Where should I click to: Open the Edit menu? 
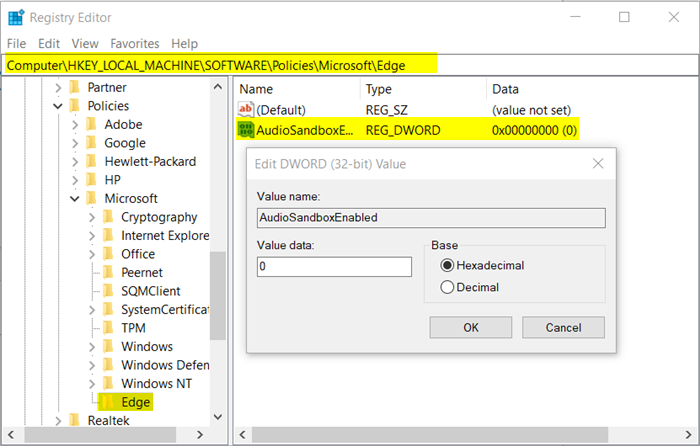point(49,44)
